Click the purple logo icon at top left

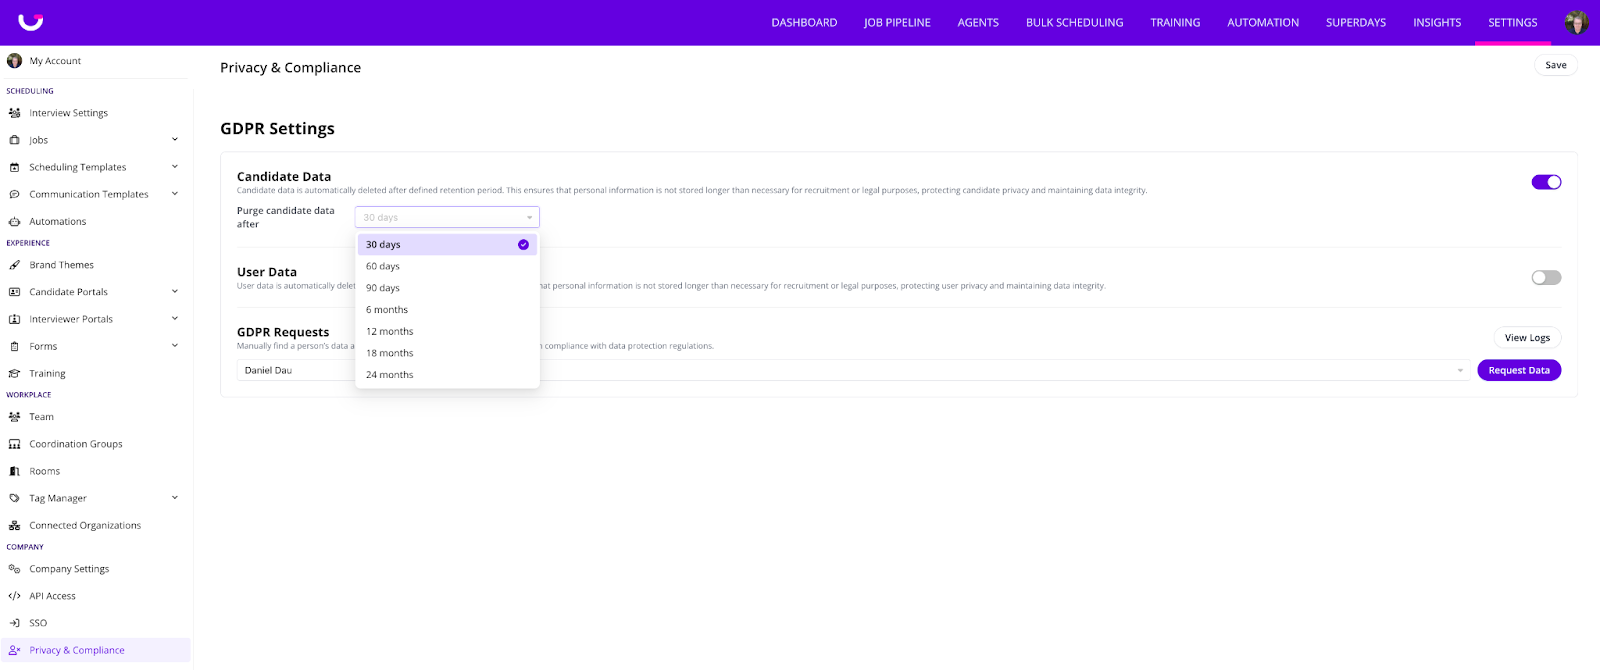[x=30, y=21]
